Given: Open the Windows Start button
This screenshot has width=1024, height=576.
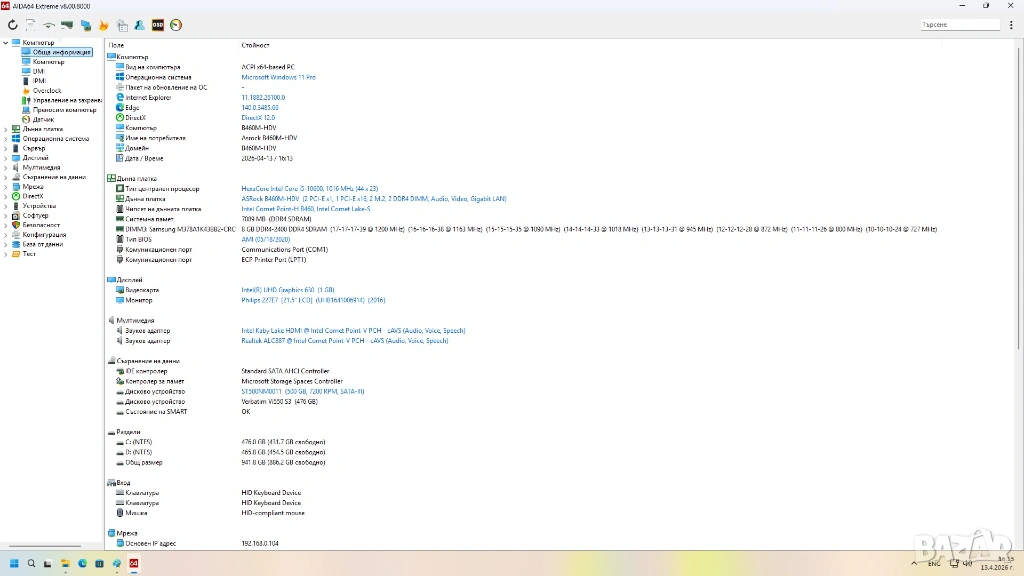Looking at the screenshot, I should [x=14, y=563].
